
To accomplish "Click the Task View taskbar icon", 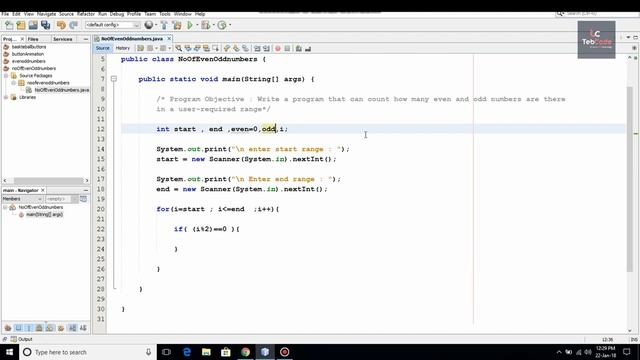I will tap(166, 352).
